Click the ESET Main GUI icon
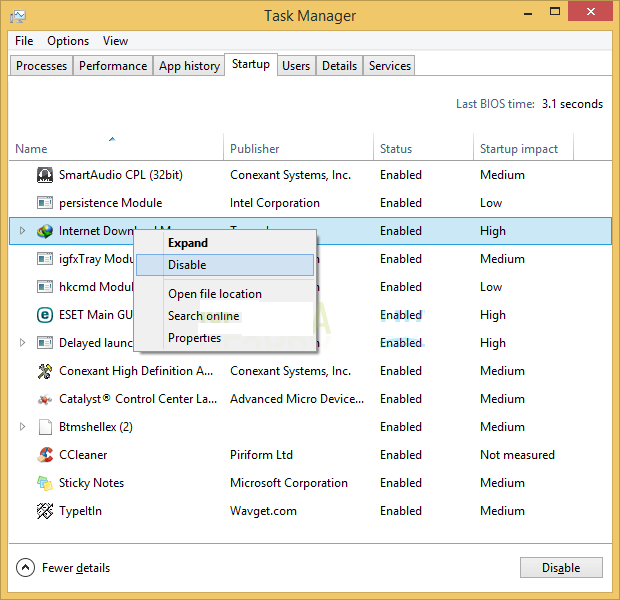 click(45, 315)
